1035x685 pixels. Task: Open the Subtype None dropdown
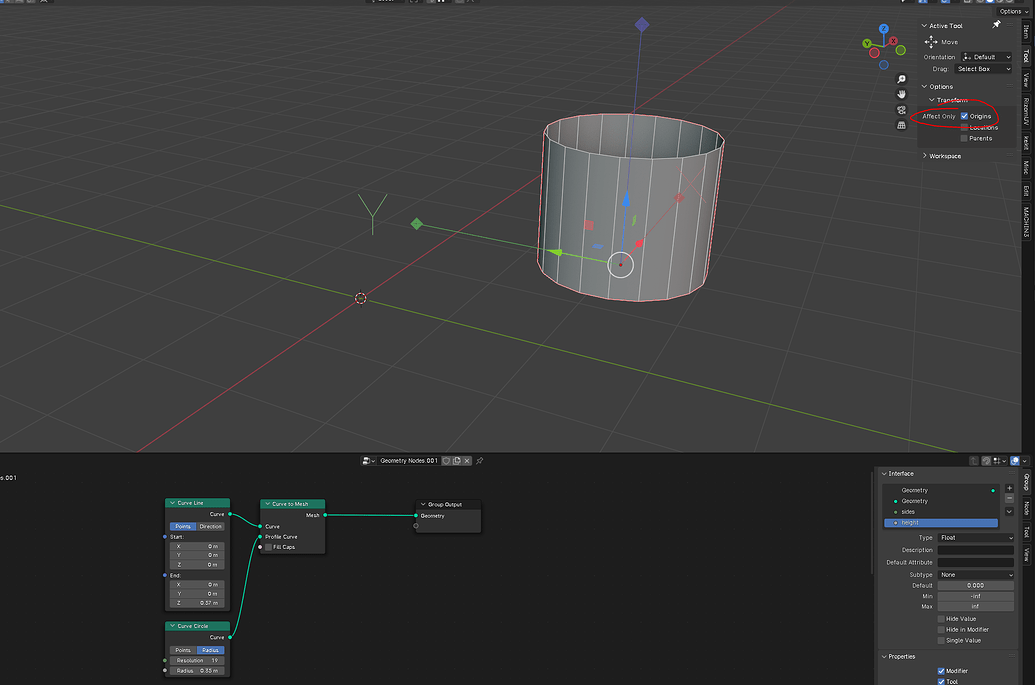976,575
